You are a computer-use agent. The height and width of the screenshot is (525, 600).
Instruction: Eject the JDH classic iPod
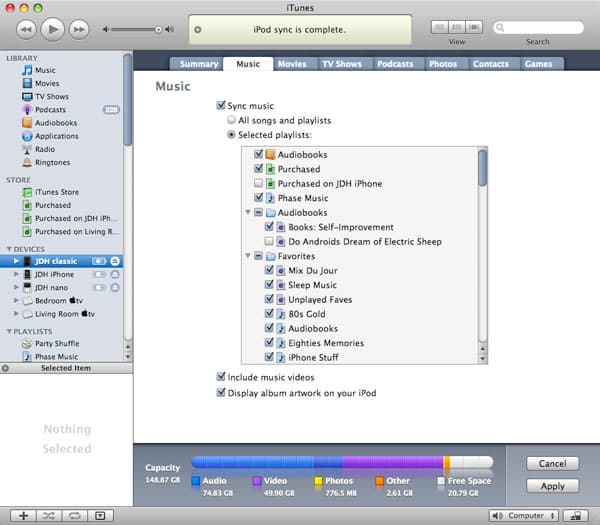click(x=115, y=261)
